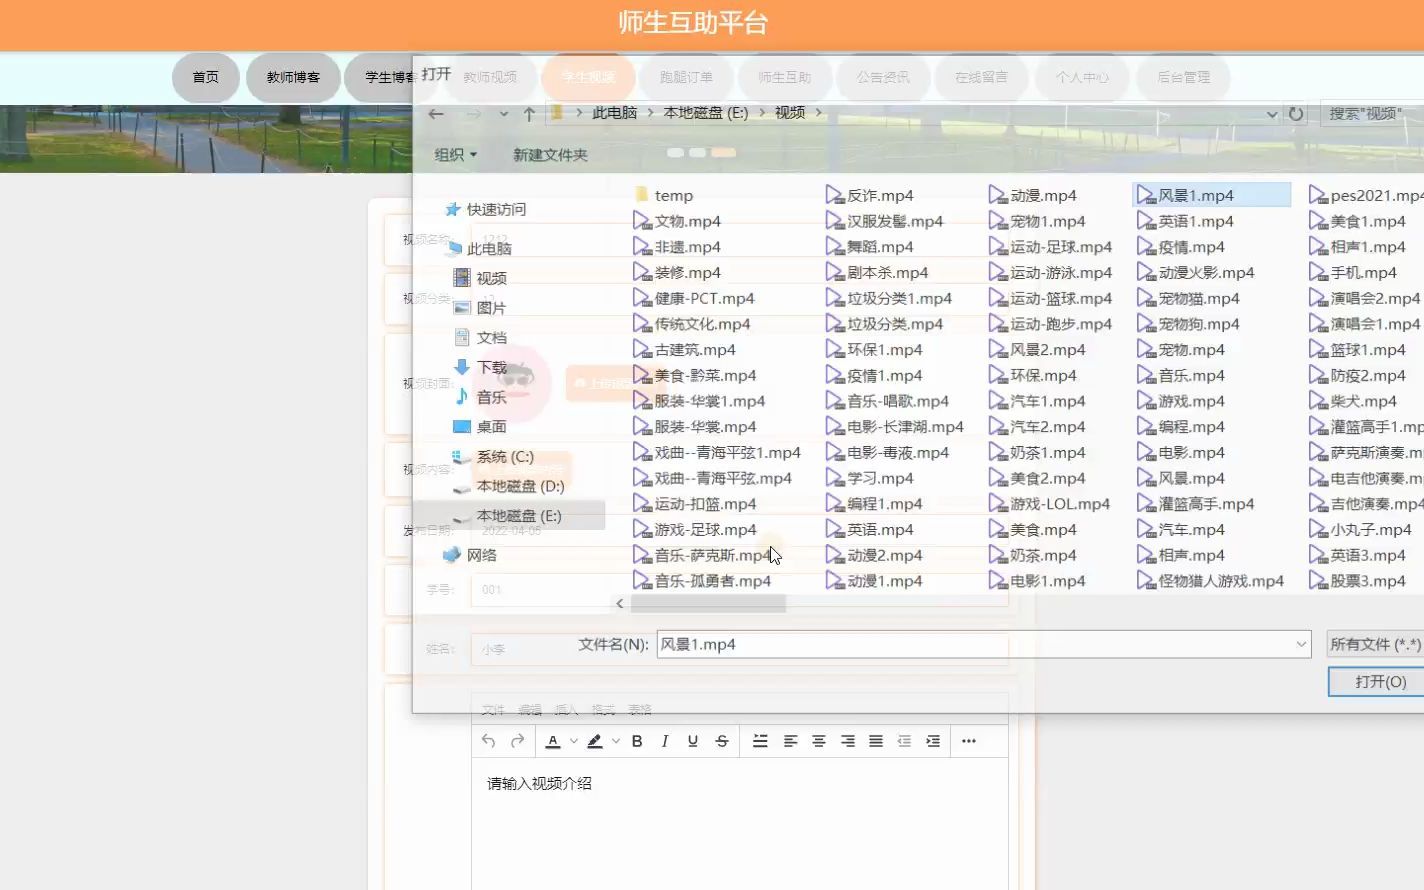Select file 健康-PCT.mp4
Viewport: 1424px width, 890px height.
(x=694, y=298)
